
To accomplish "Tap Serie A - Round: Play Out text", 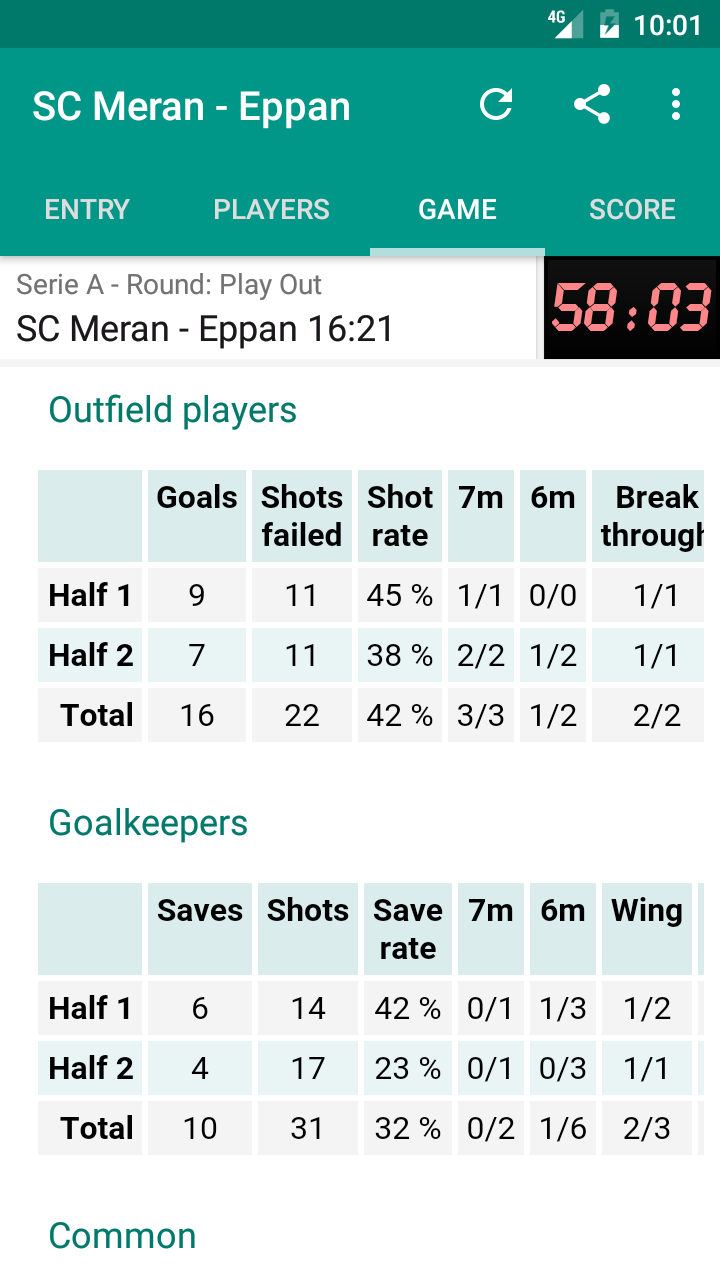I will click(x=168, y=284).
